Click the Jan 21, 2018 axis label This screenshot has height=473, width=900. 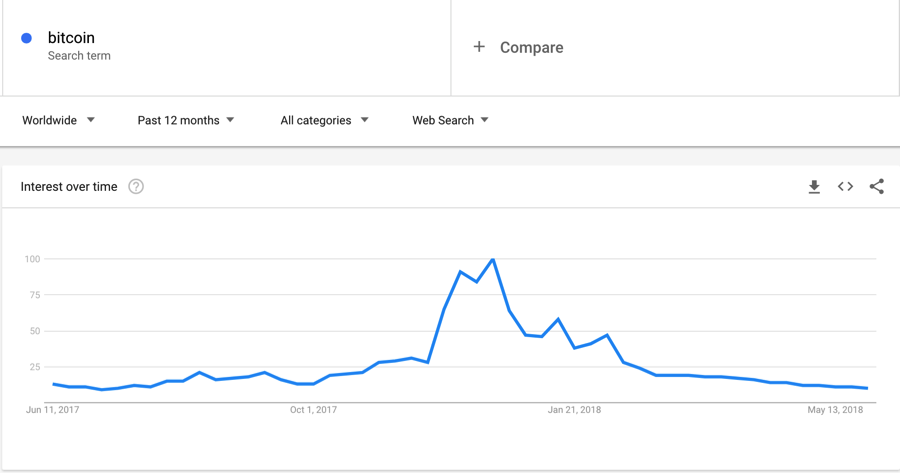click(574, 410)
